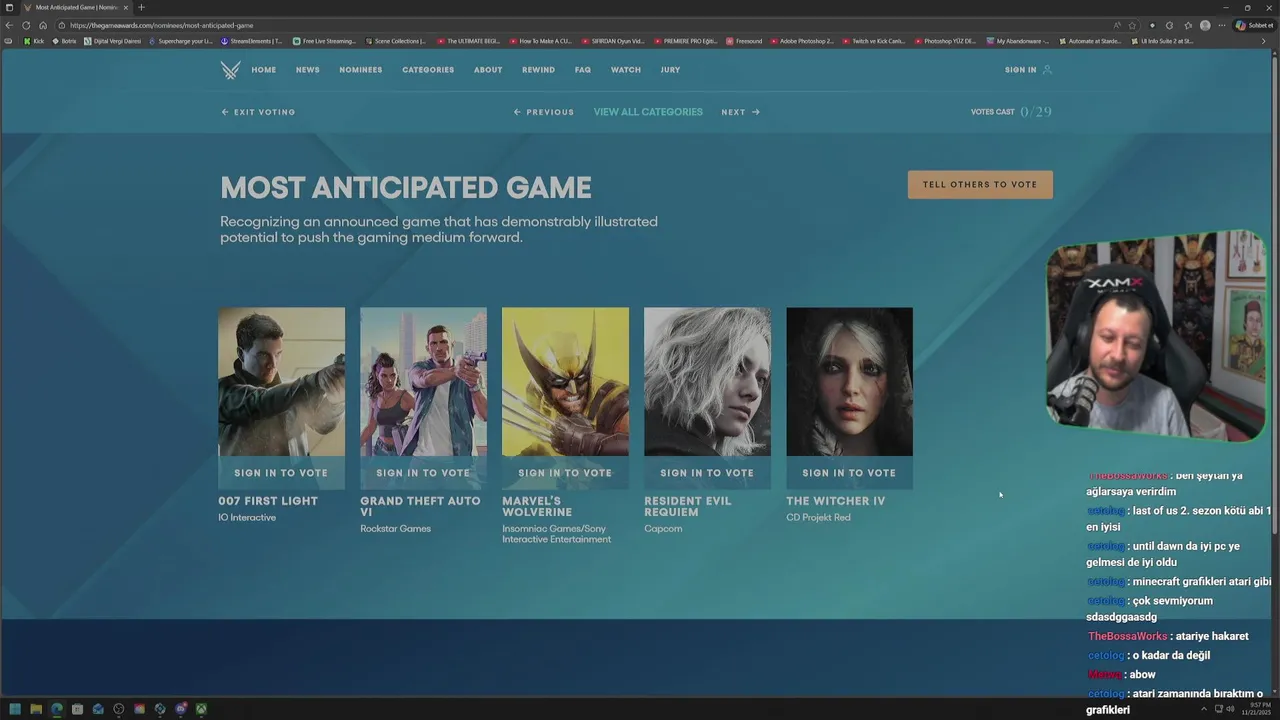1280x720 pixels.
Task: Open the WATCH nav item
Action: pyautogui.click(x=626, y=70)
